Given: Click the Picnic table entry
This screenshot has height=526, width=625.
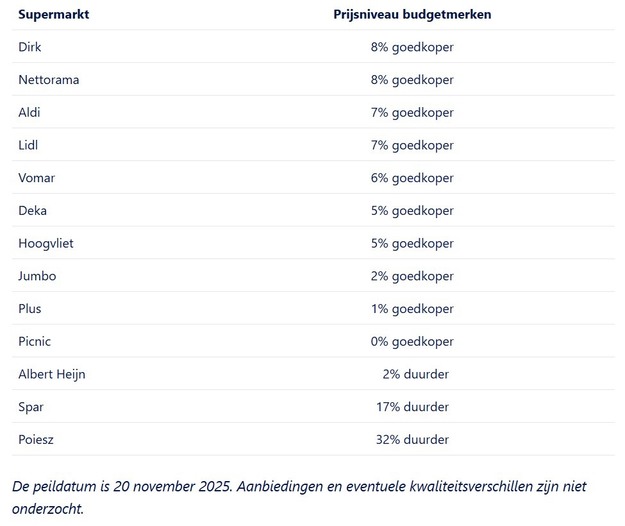Looking at the screenshot, I should [35, 342].
